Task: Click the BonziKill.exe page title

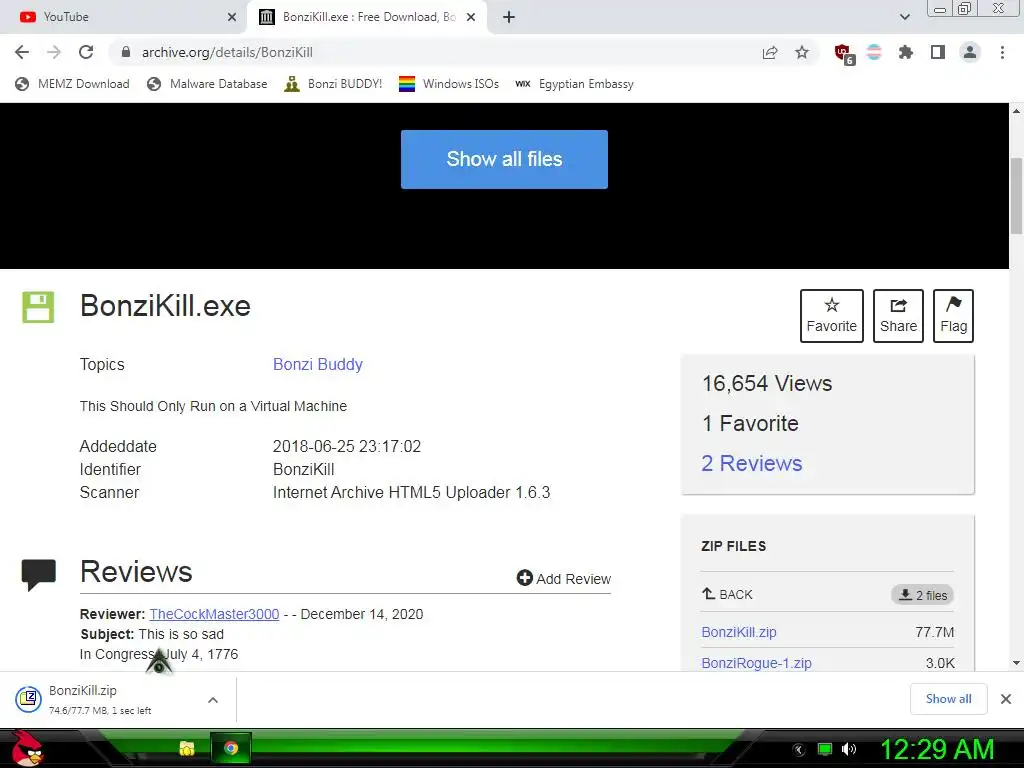Action: point(165,306)
